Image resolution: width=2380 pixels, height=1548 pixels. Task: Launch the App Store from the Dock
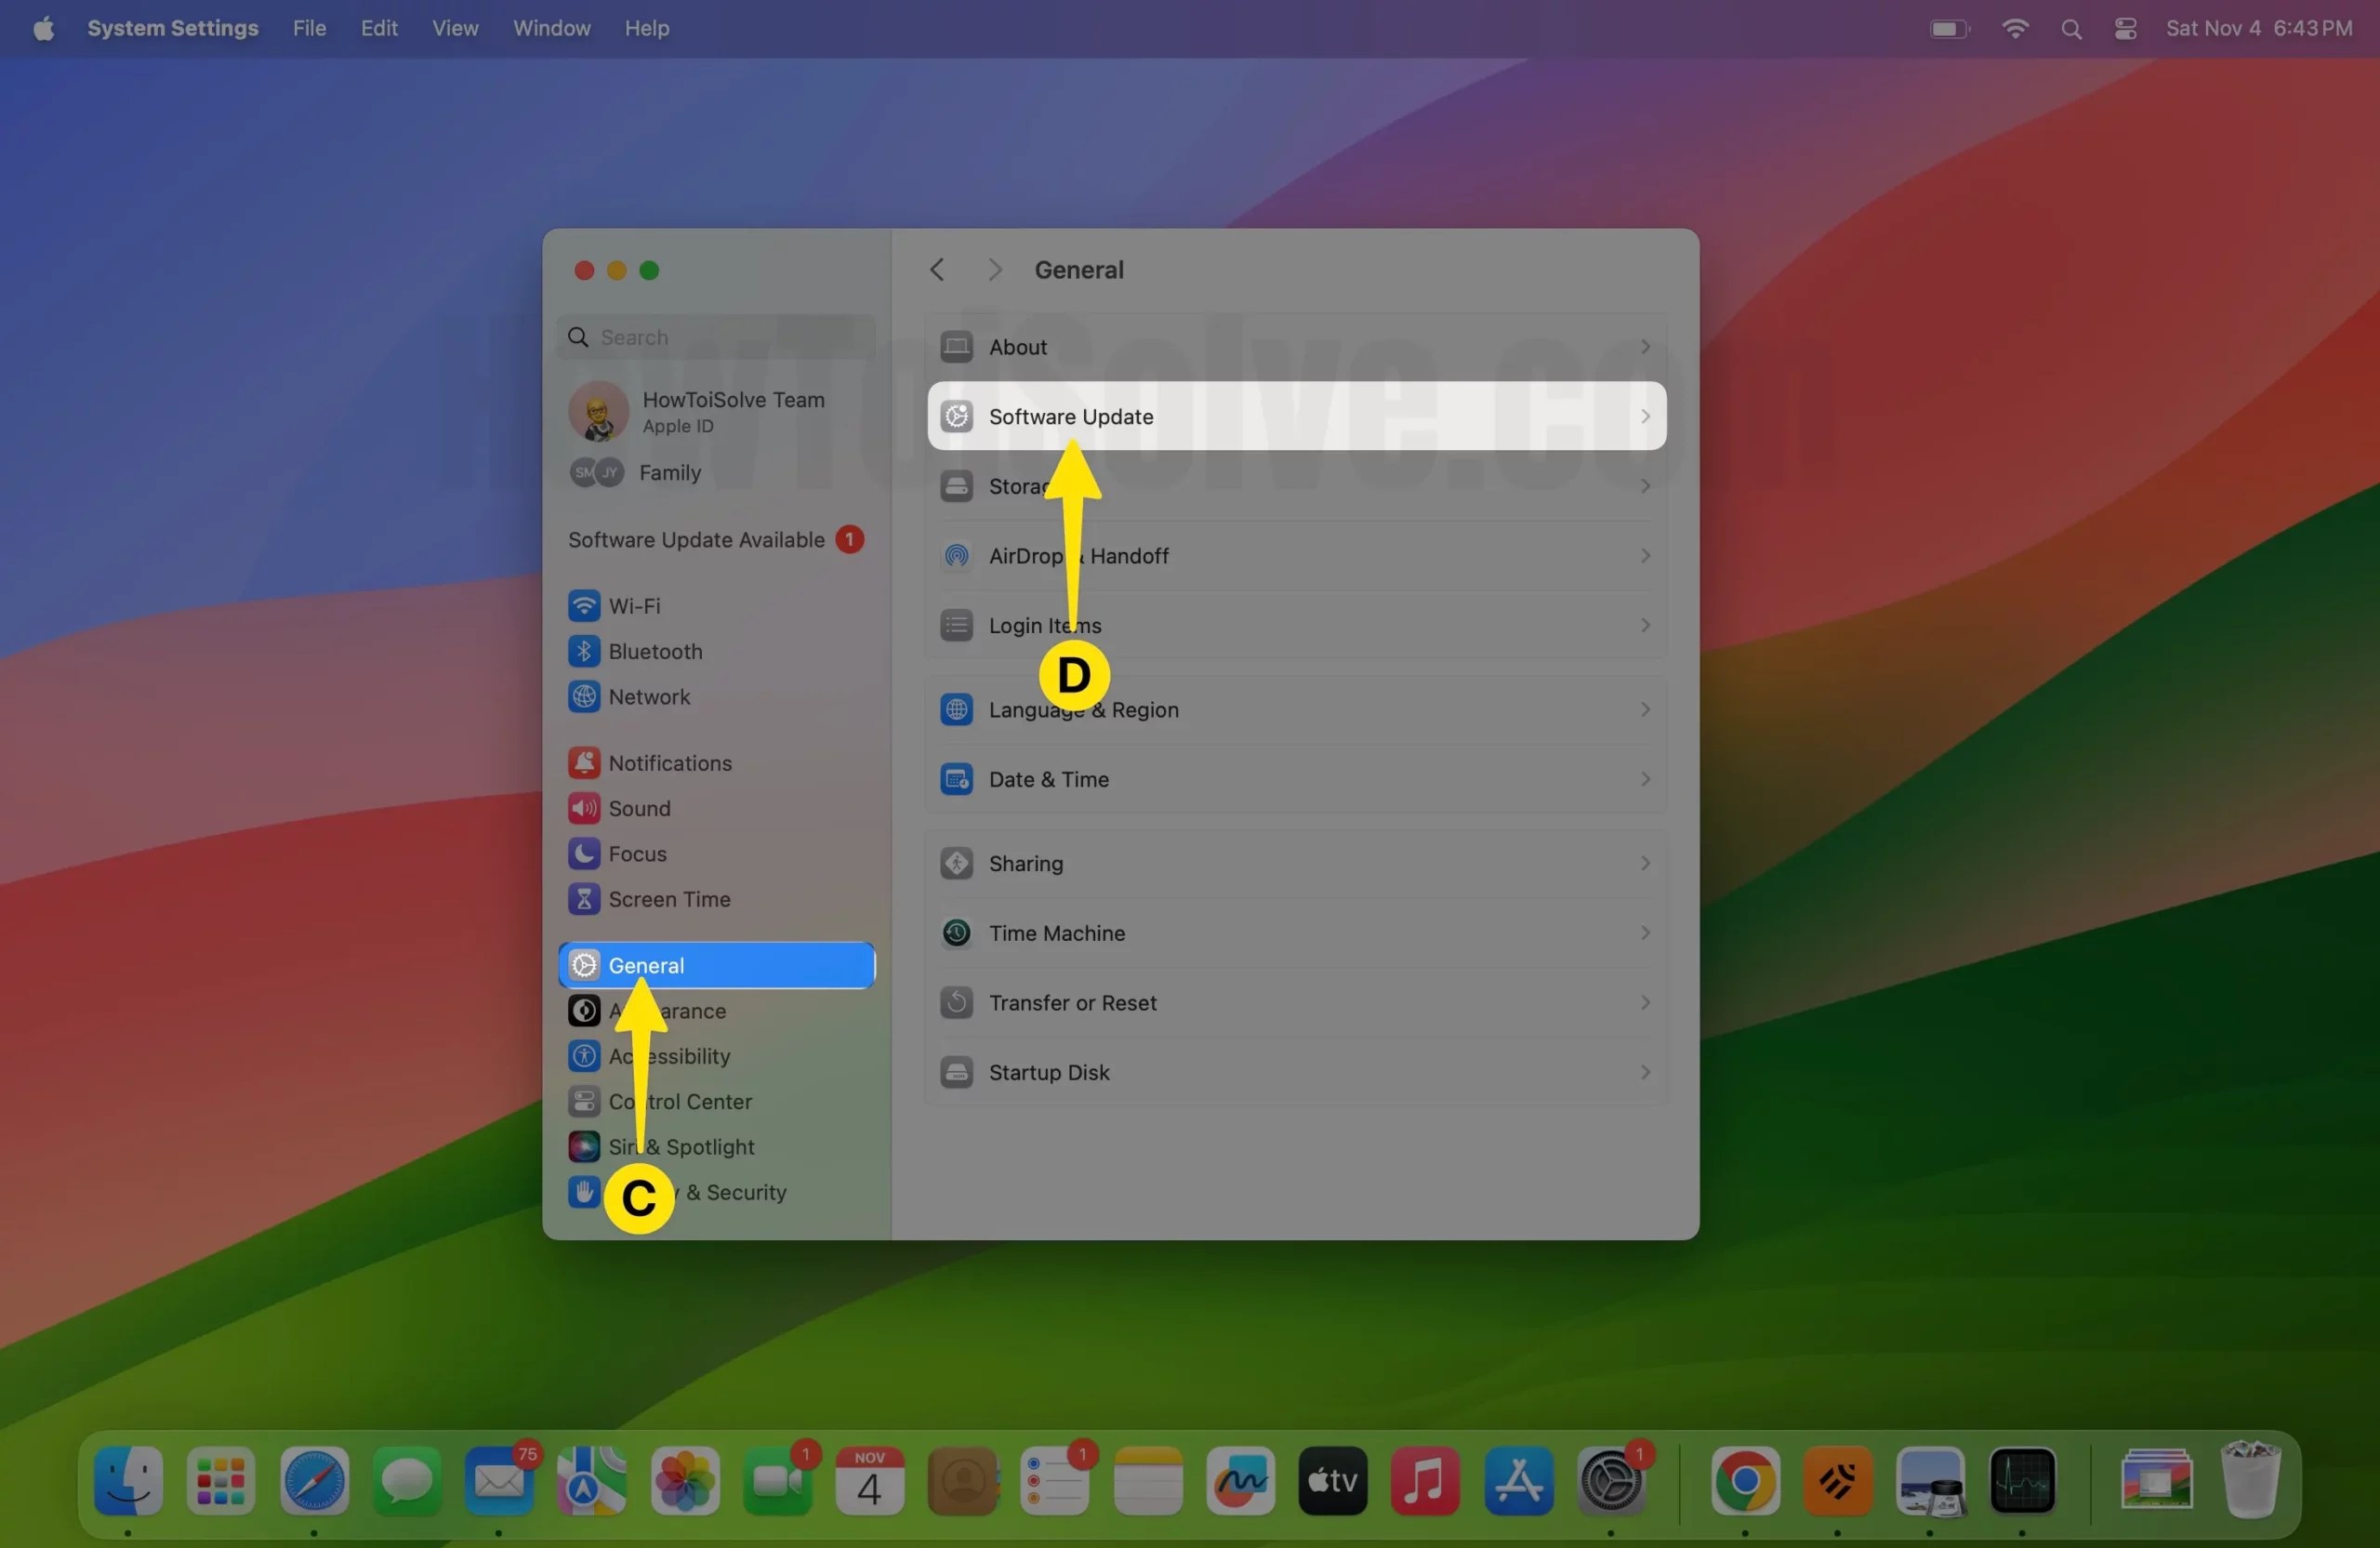pos(1518,1483)
